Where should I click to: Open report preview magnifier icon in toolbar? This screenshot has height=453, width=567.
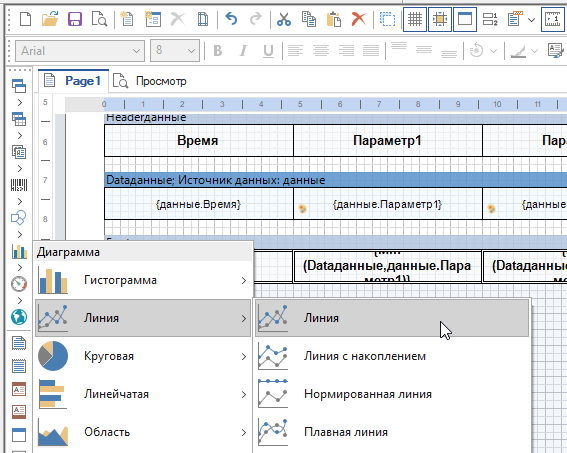[x=99, y=19]
